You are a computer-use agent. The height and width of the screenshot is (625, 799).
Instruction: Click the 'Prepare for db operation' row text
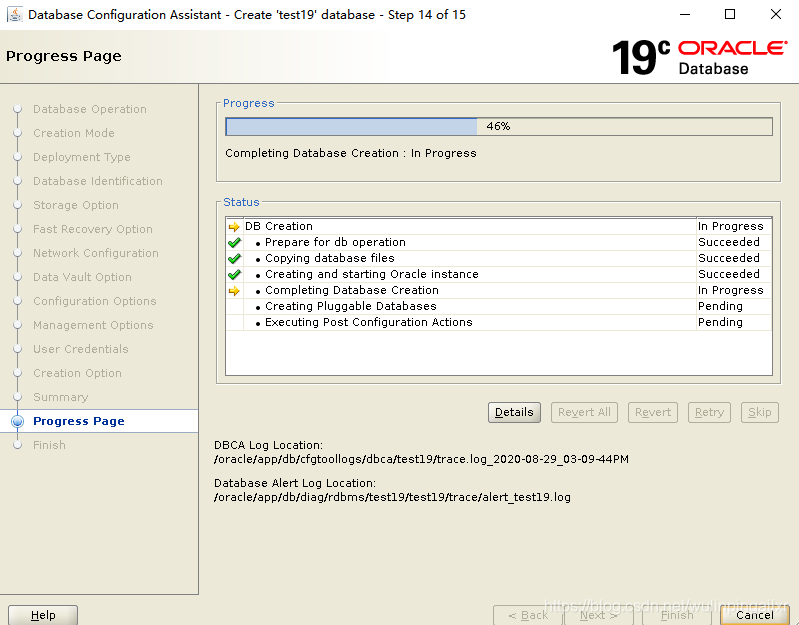coord(335,242)
